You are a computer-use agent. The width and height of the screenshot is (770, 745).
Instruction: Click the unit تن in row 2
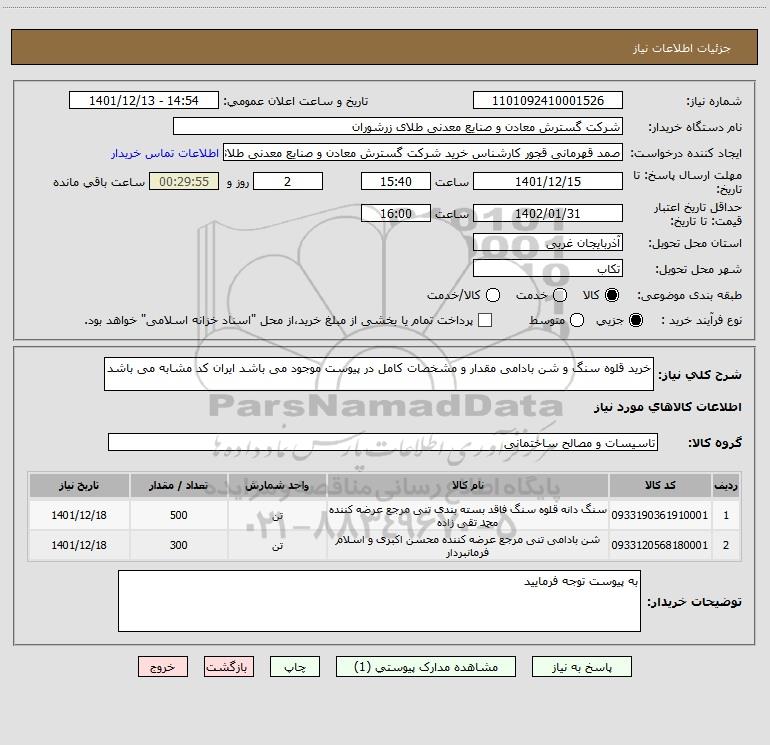click(277, 546)
